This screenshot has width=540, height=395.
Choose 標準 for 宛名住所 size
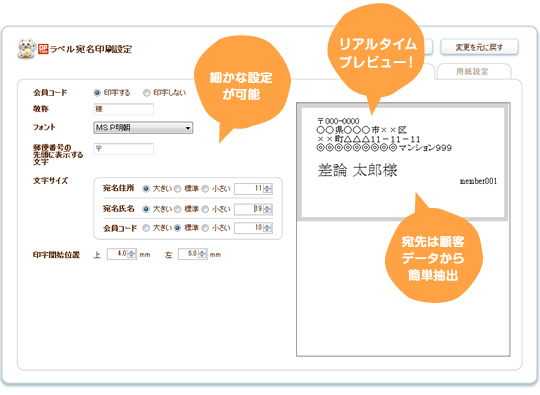177,189
